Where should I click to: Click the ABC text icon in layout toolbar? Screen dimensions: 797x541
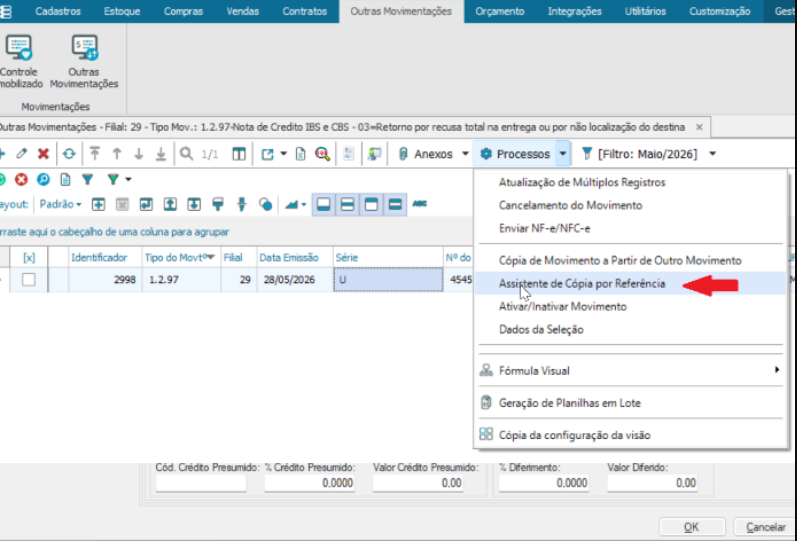pyautogui.click(x=419, y=204)
